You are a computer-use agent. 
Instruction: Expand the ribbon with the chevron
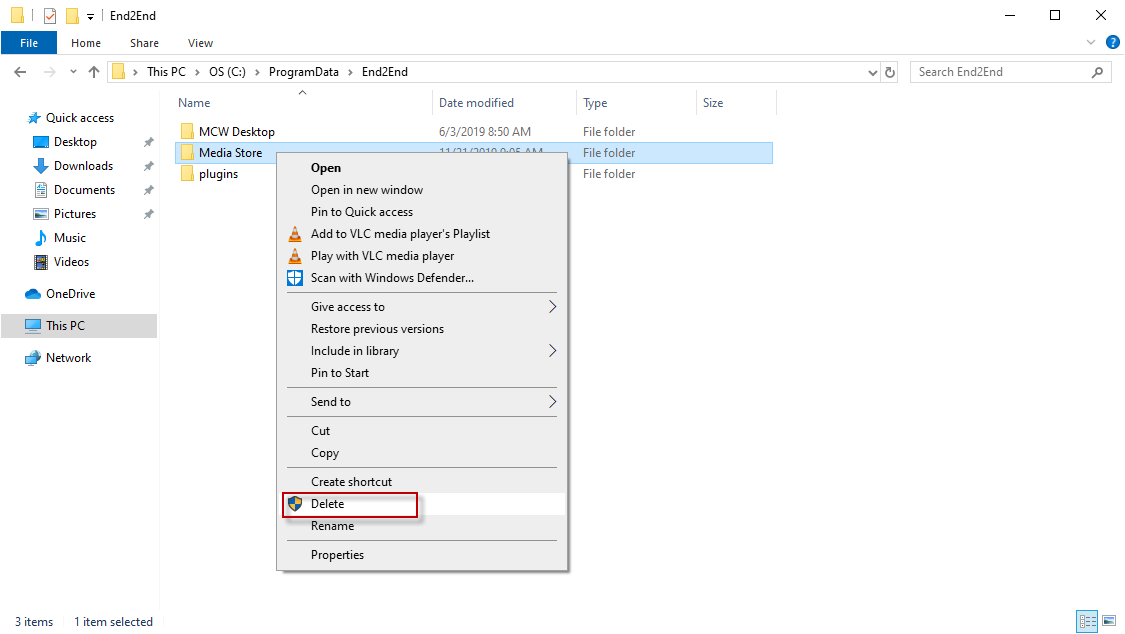1092,42
